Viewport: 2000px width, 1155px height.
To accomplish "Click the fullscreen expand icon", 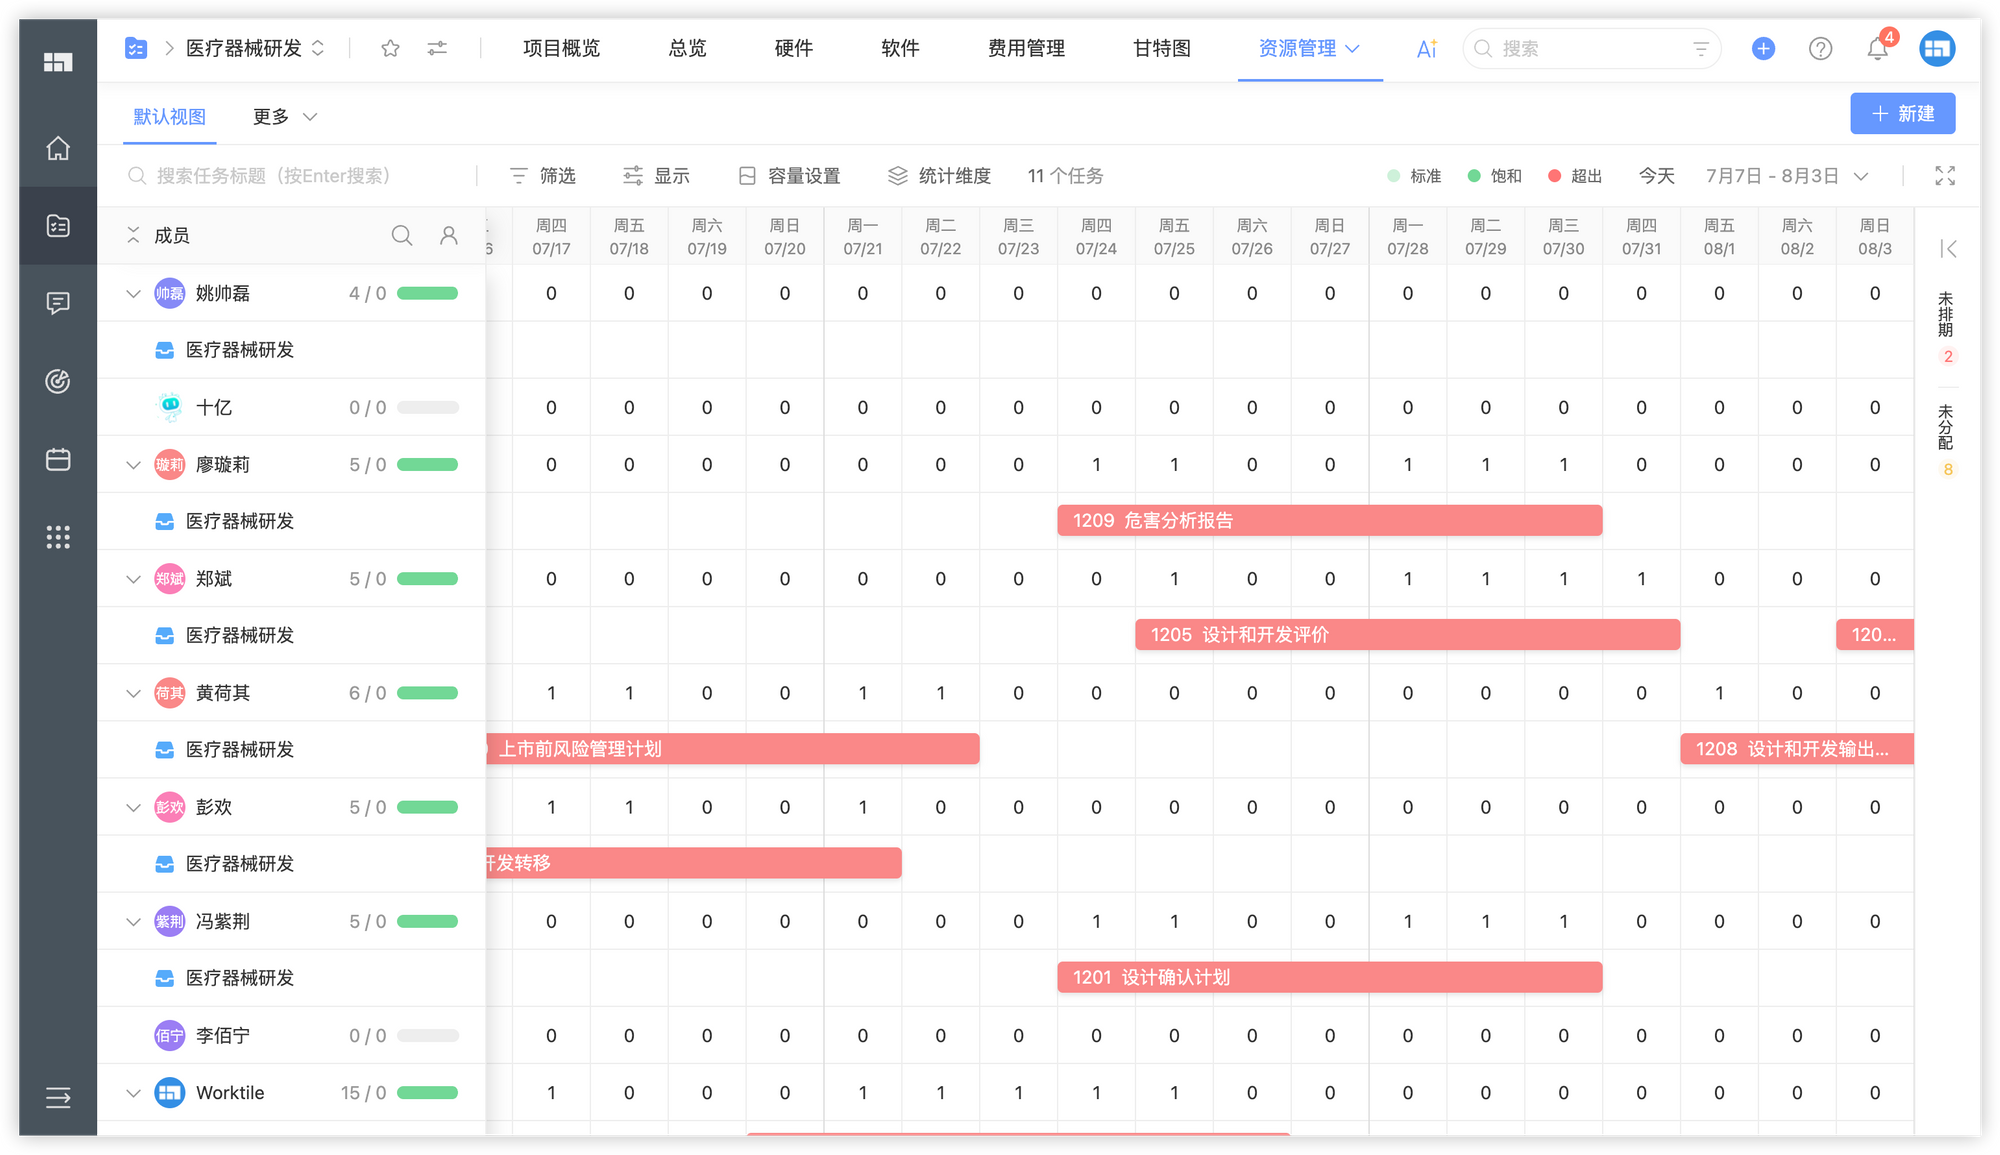I will click(1944, 176).
